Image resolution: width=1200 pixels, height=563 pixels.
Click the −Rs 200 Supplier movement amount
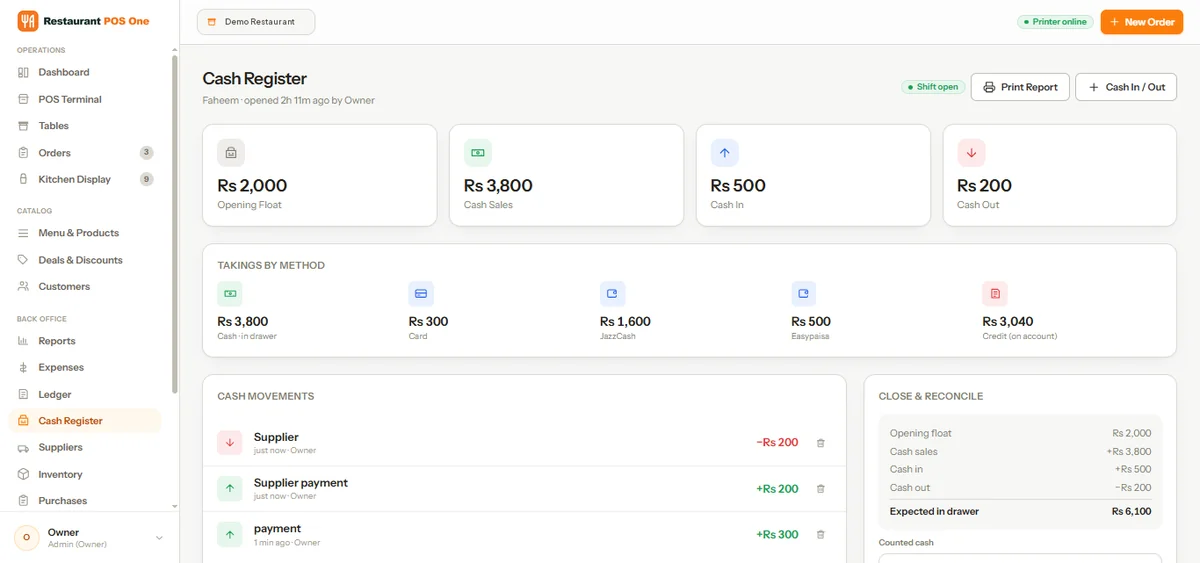[x=777, y=443]
